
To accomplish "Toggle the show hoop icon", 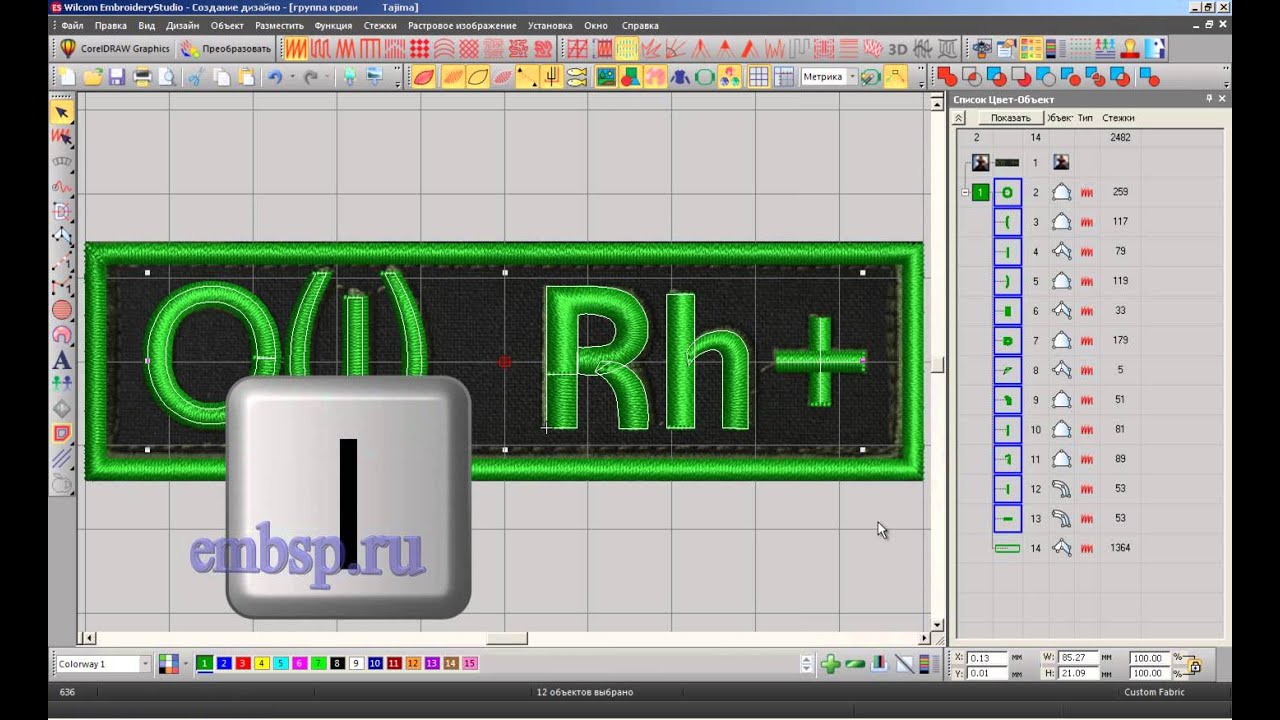I will [705, 77].
